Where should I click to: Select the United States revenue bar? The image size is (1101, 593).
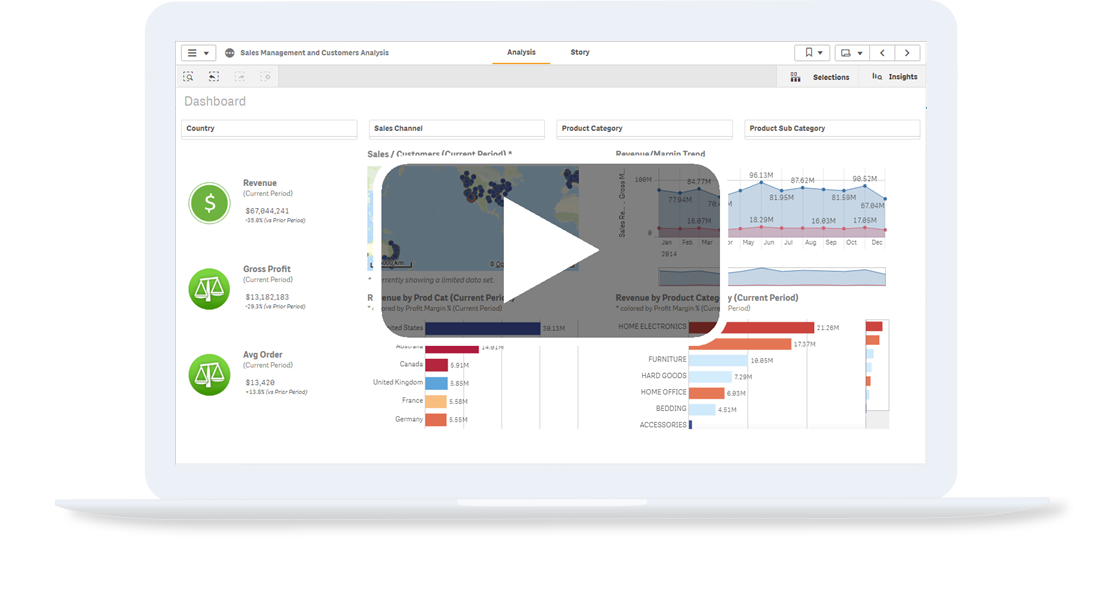482,328
